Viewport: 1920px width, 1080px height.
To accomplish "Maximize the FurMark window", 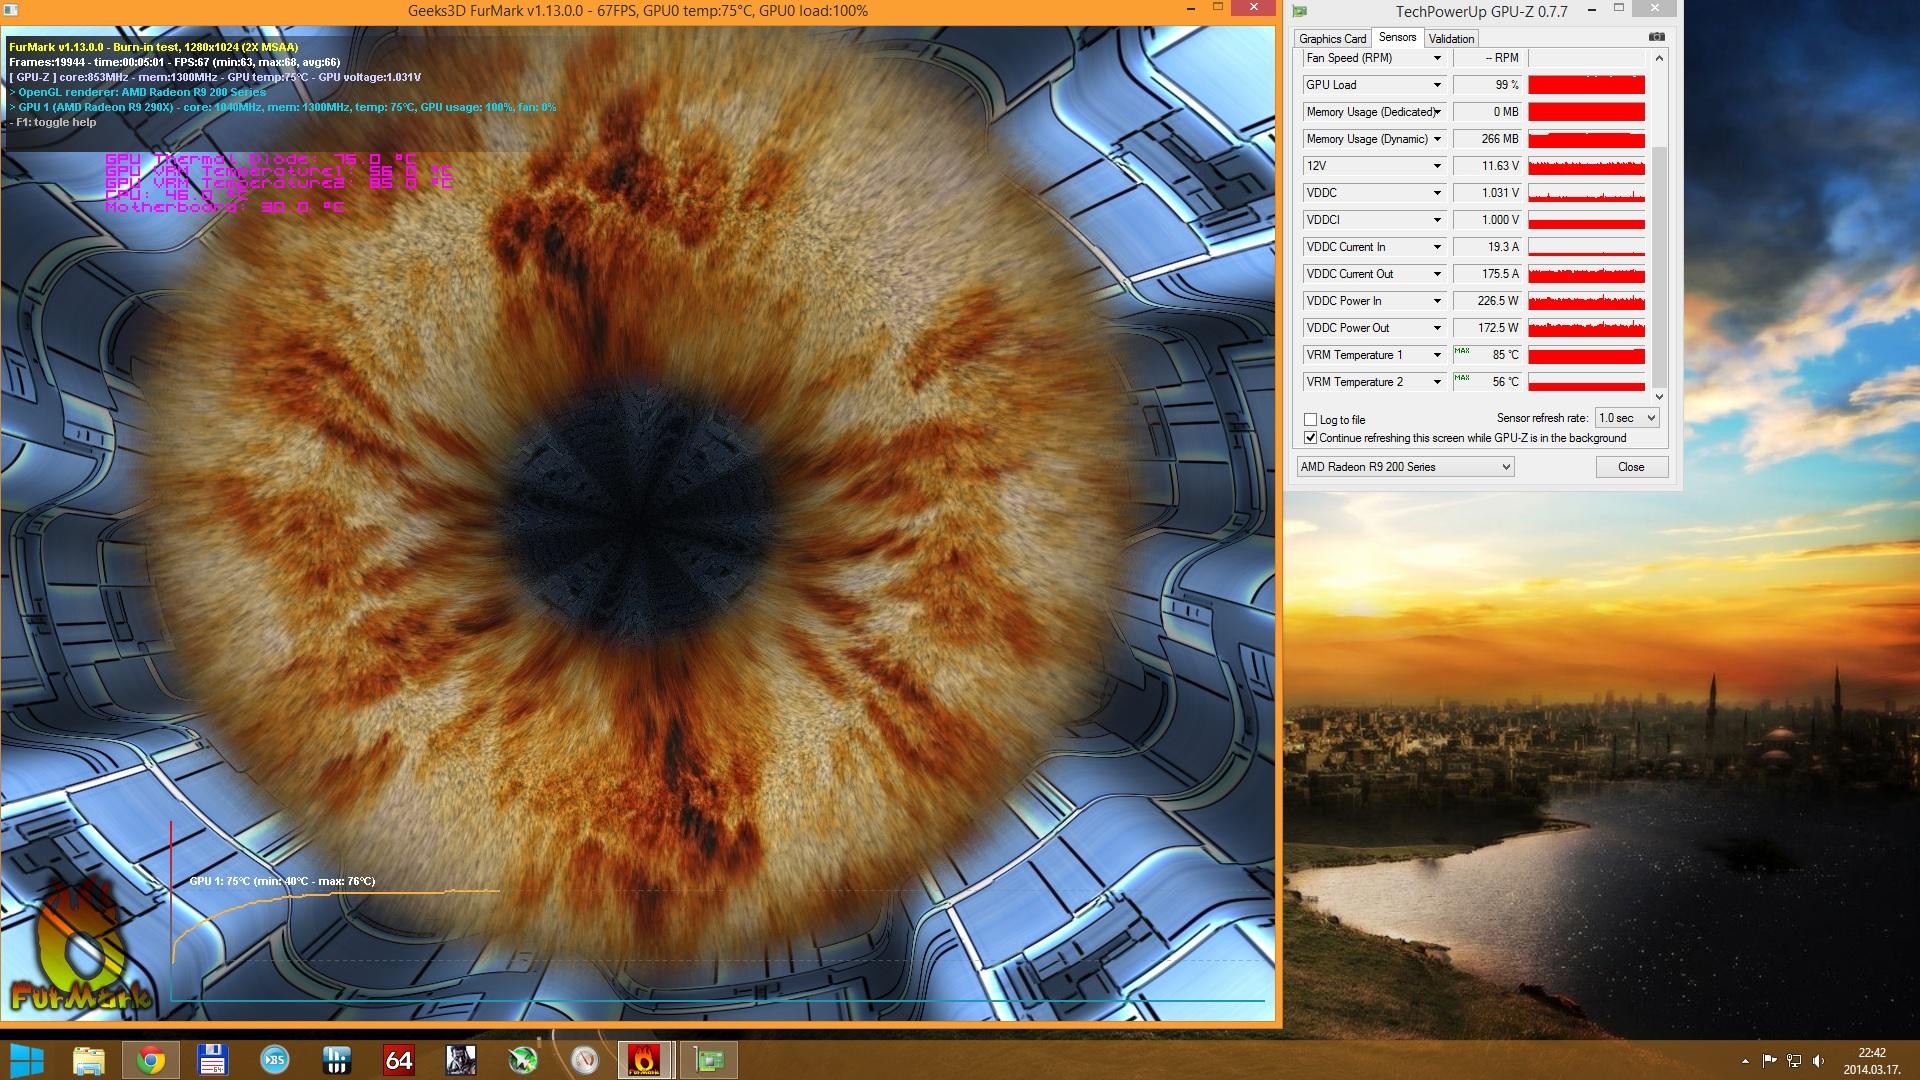I will (1217, 8).
